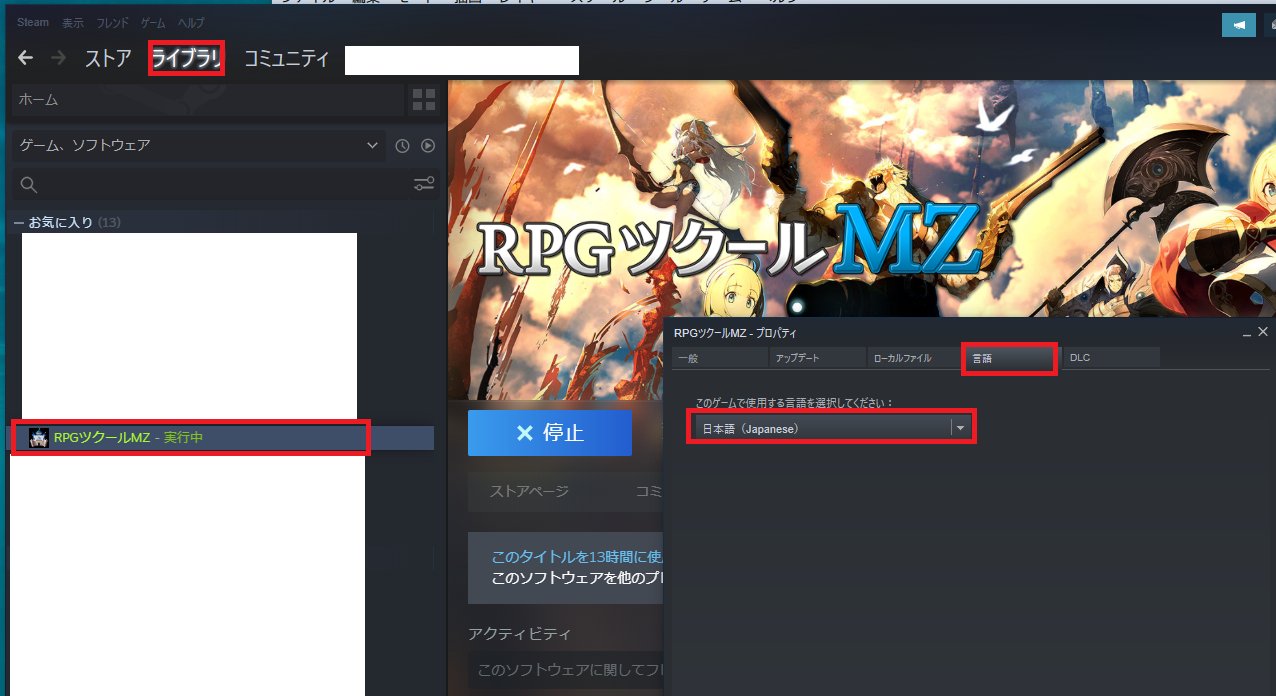Open the ヘルプ menu
This screenshot has height=696, width=1276.
(191, 22)
